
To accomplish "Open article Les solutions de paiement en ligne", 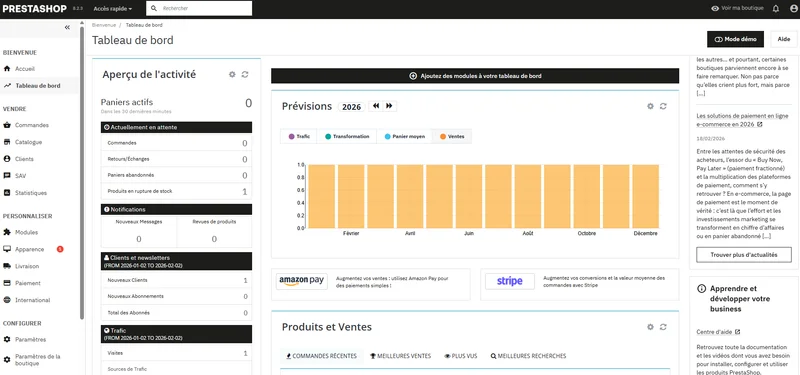I will tap(742, 120).
